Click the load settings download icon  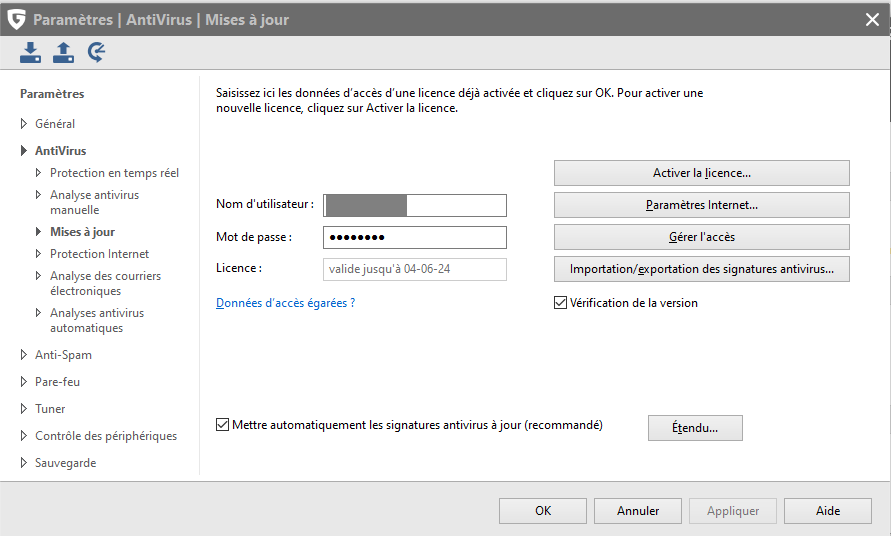30,52
